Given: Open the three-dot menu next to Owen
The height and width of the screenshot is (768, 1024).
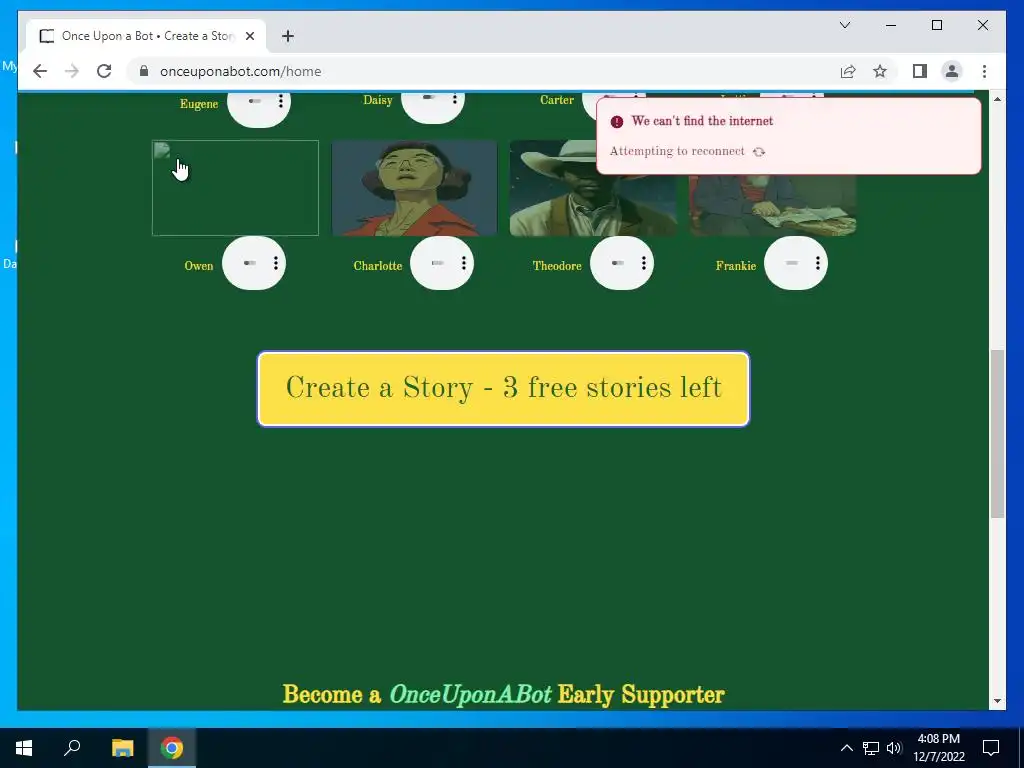Looking at the screenshot, I should click(276, 263).
